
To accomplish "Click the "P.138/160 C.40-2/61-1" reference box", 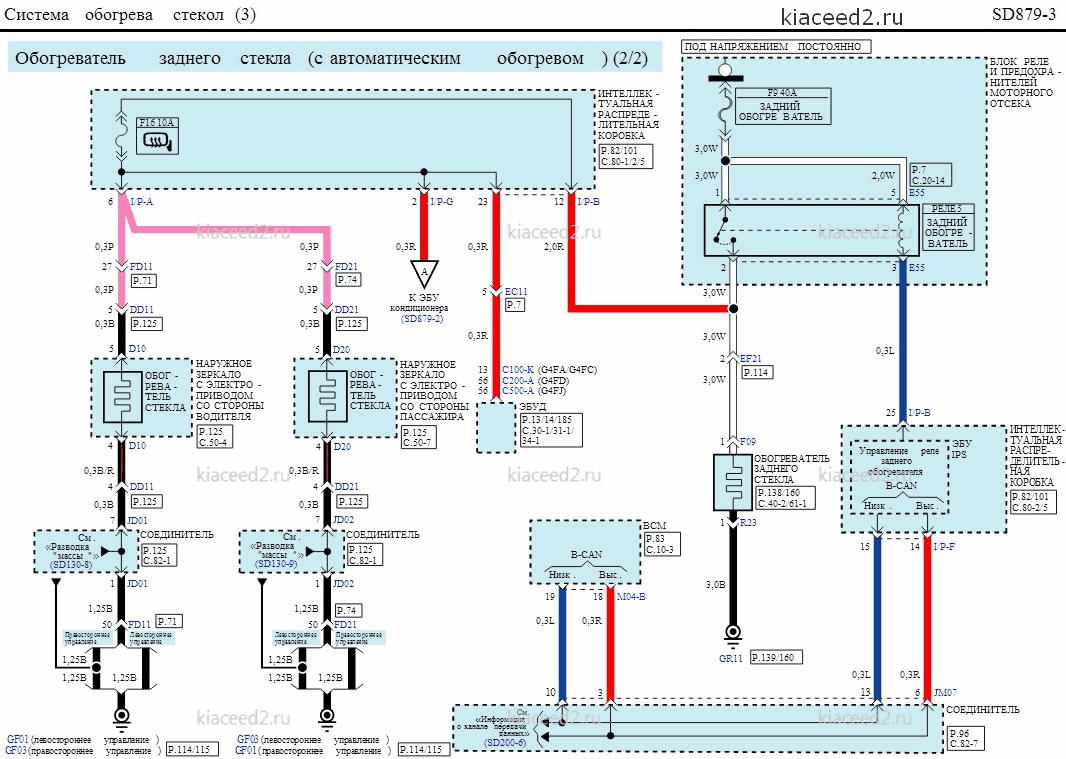I will (x=785, y=498).
